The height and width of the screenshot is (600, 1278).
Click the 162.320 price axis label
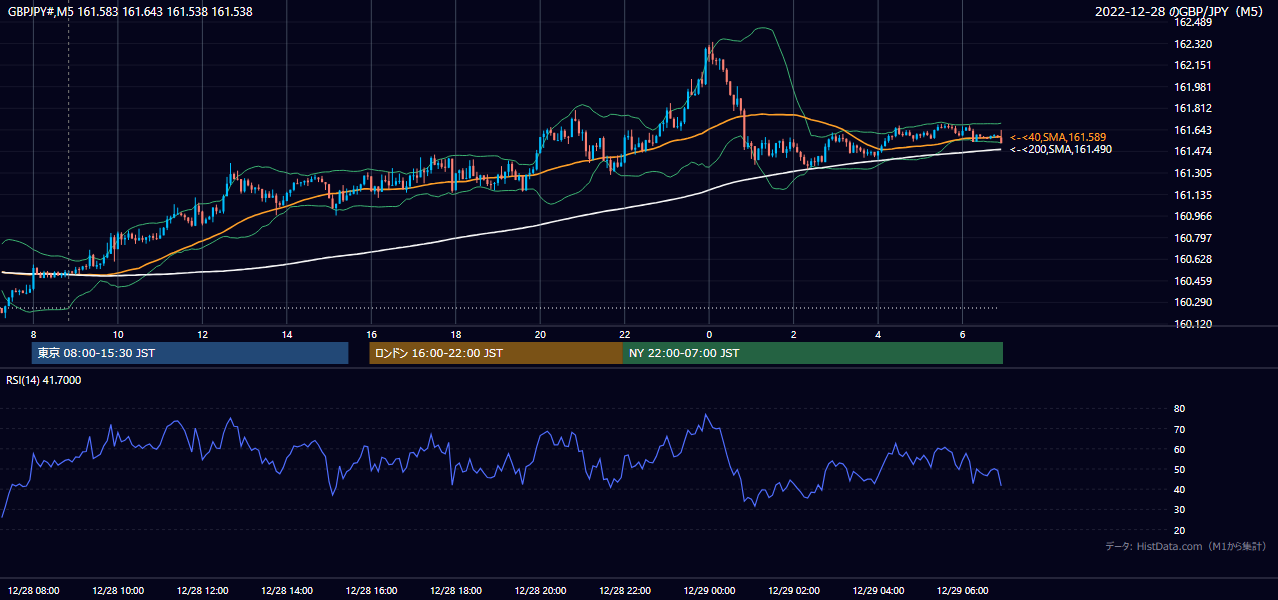[x=1193, y=44]
